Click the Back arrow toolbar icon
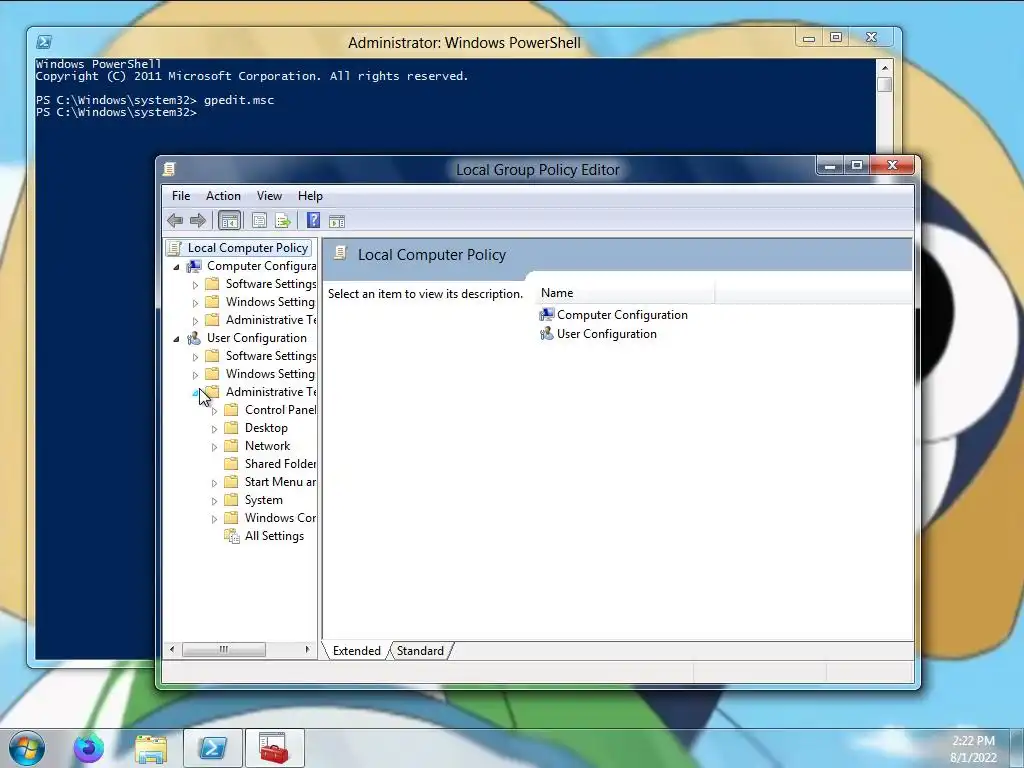 click(174, 221)
